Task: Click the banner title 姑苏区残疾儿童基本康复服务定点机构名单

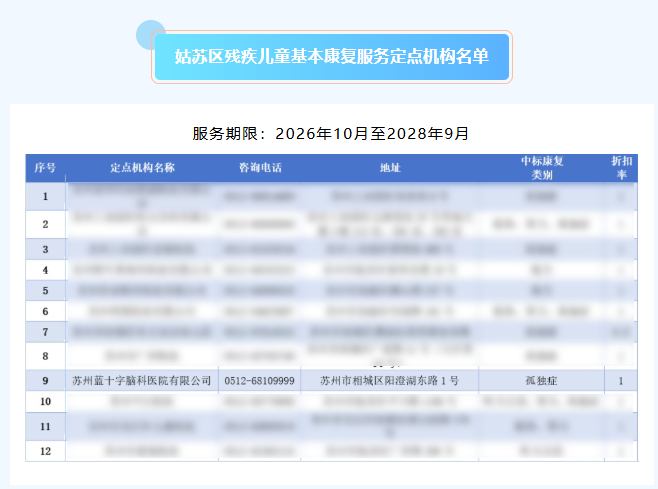Action: pyautogui.click(x=332, y=56)
